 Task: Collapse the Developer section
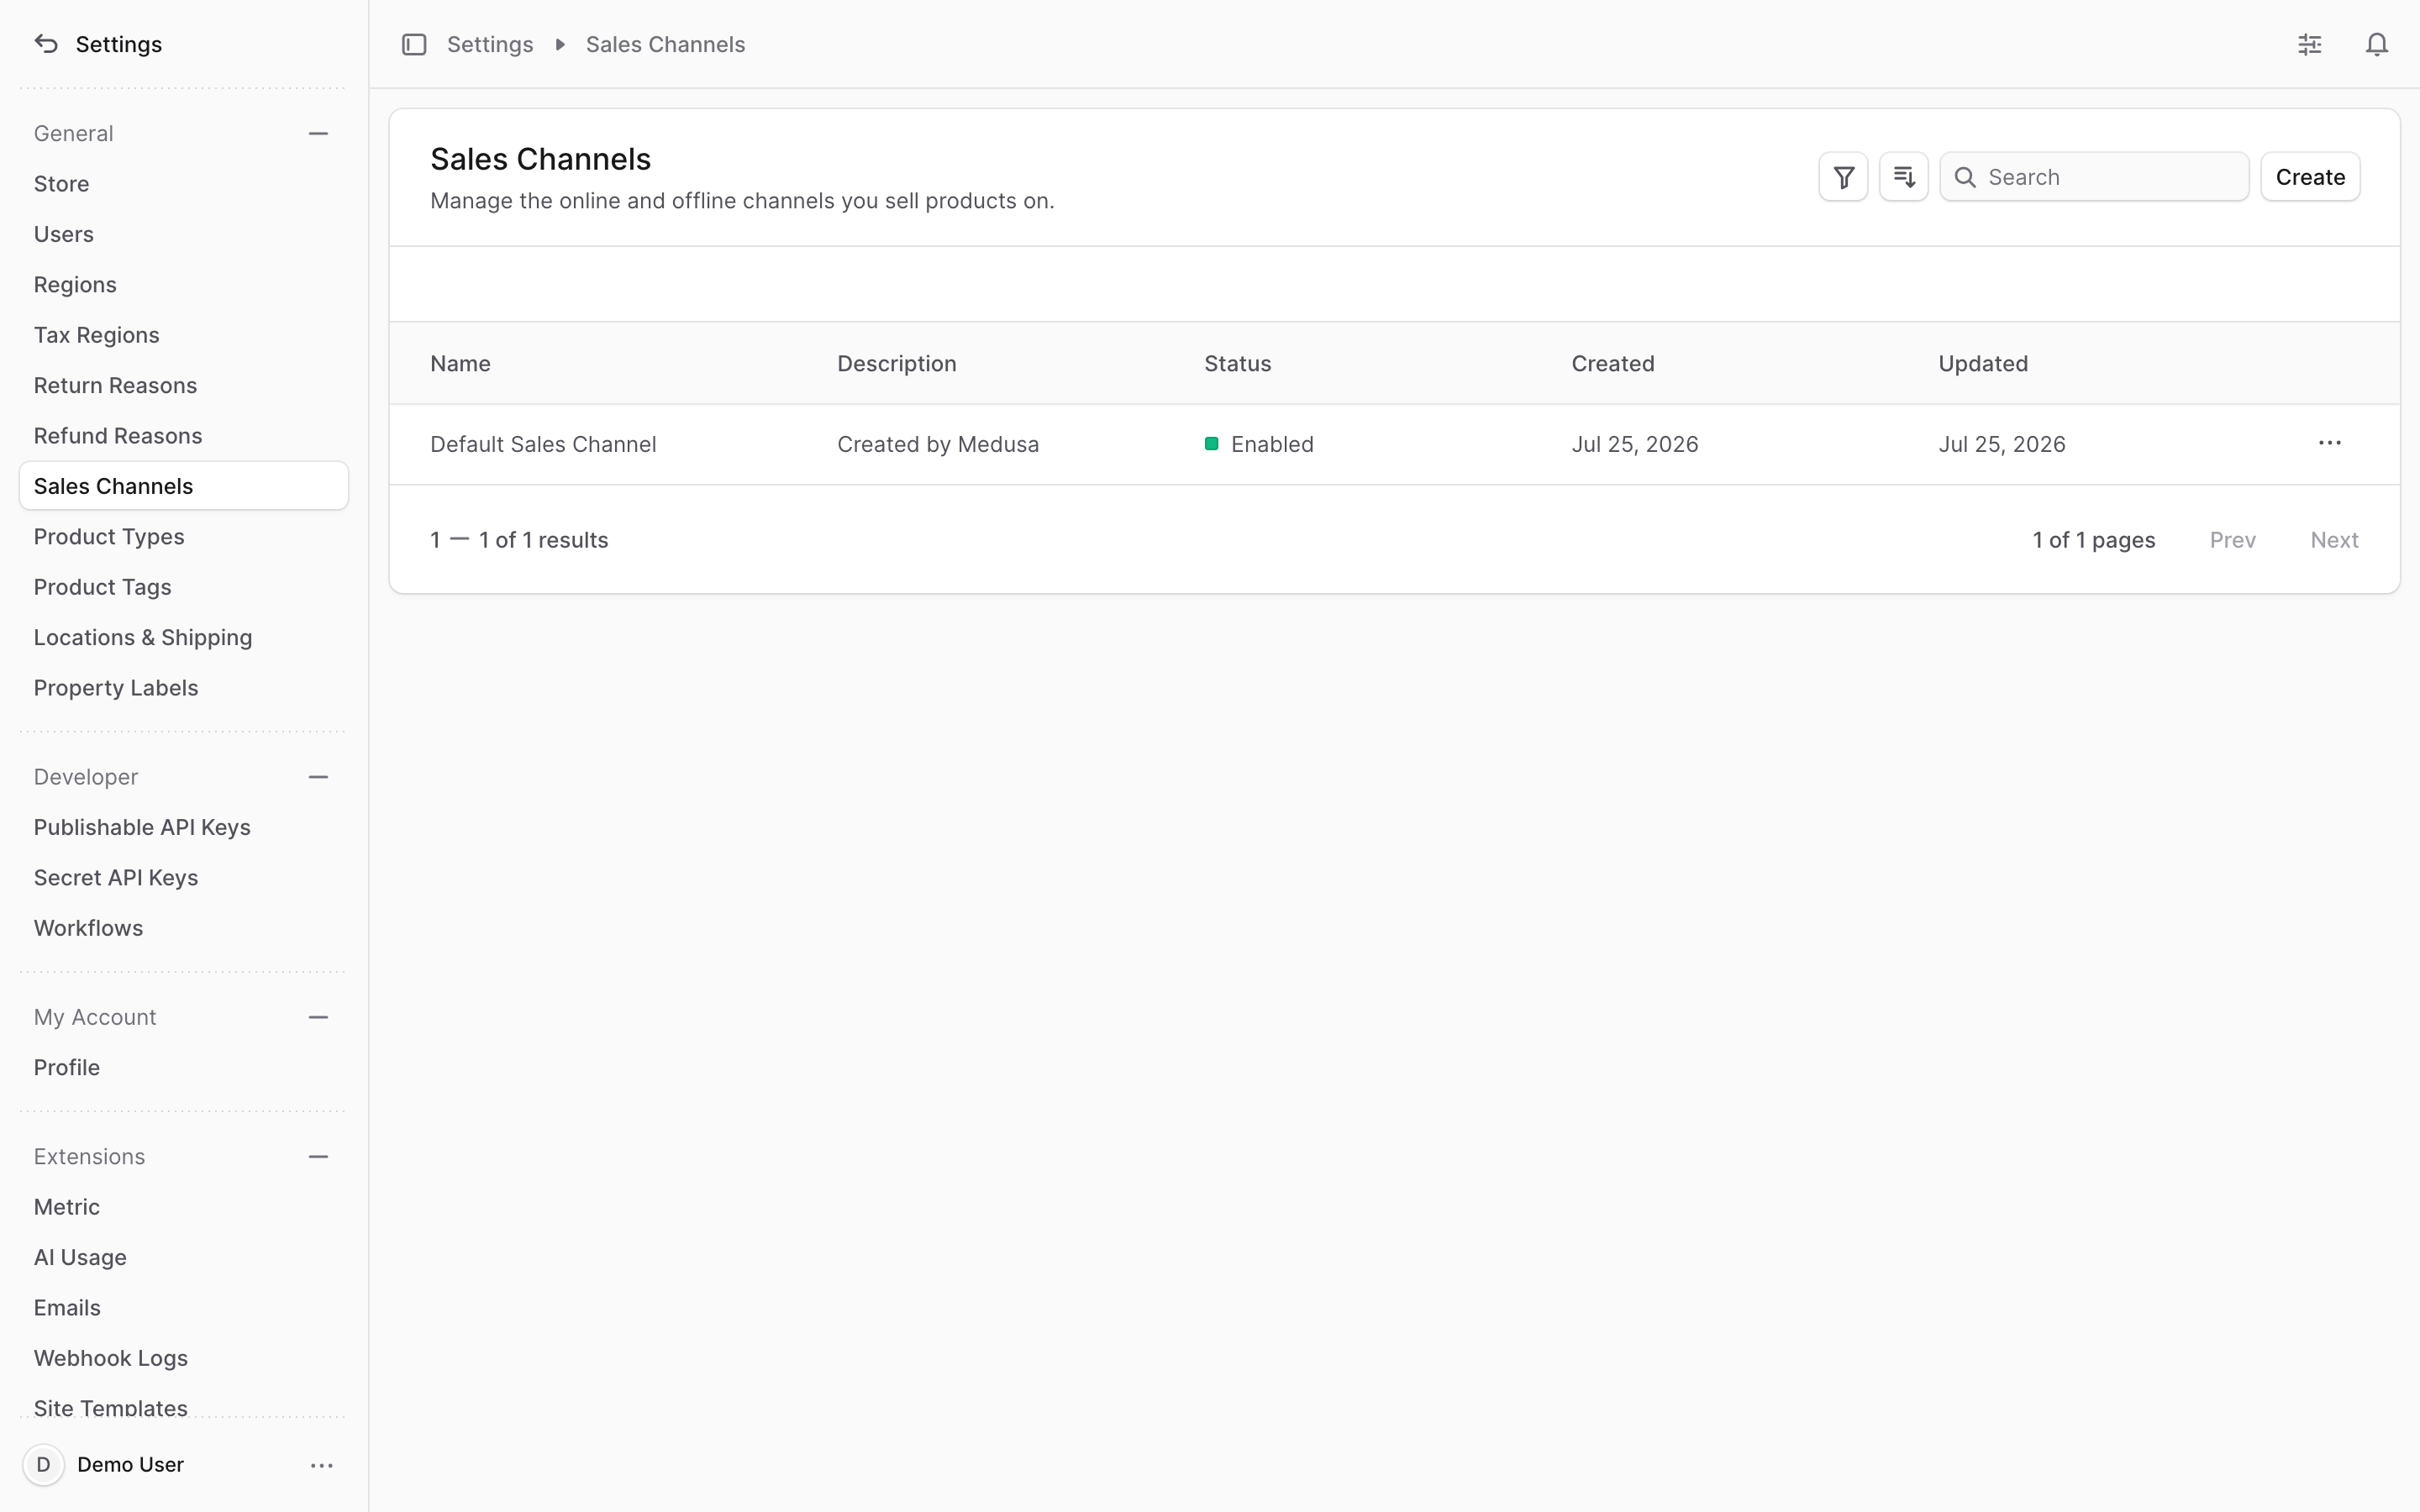point(318,777)
